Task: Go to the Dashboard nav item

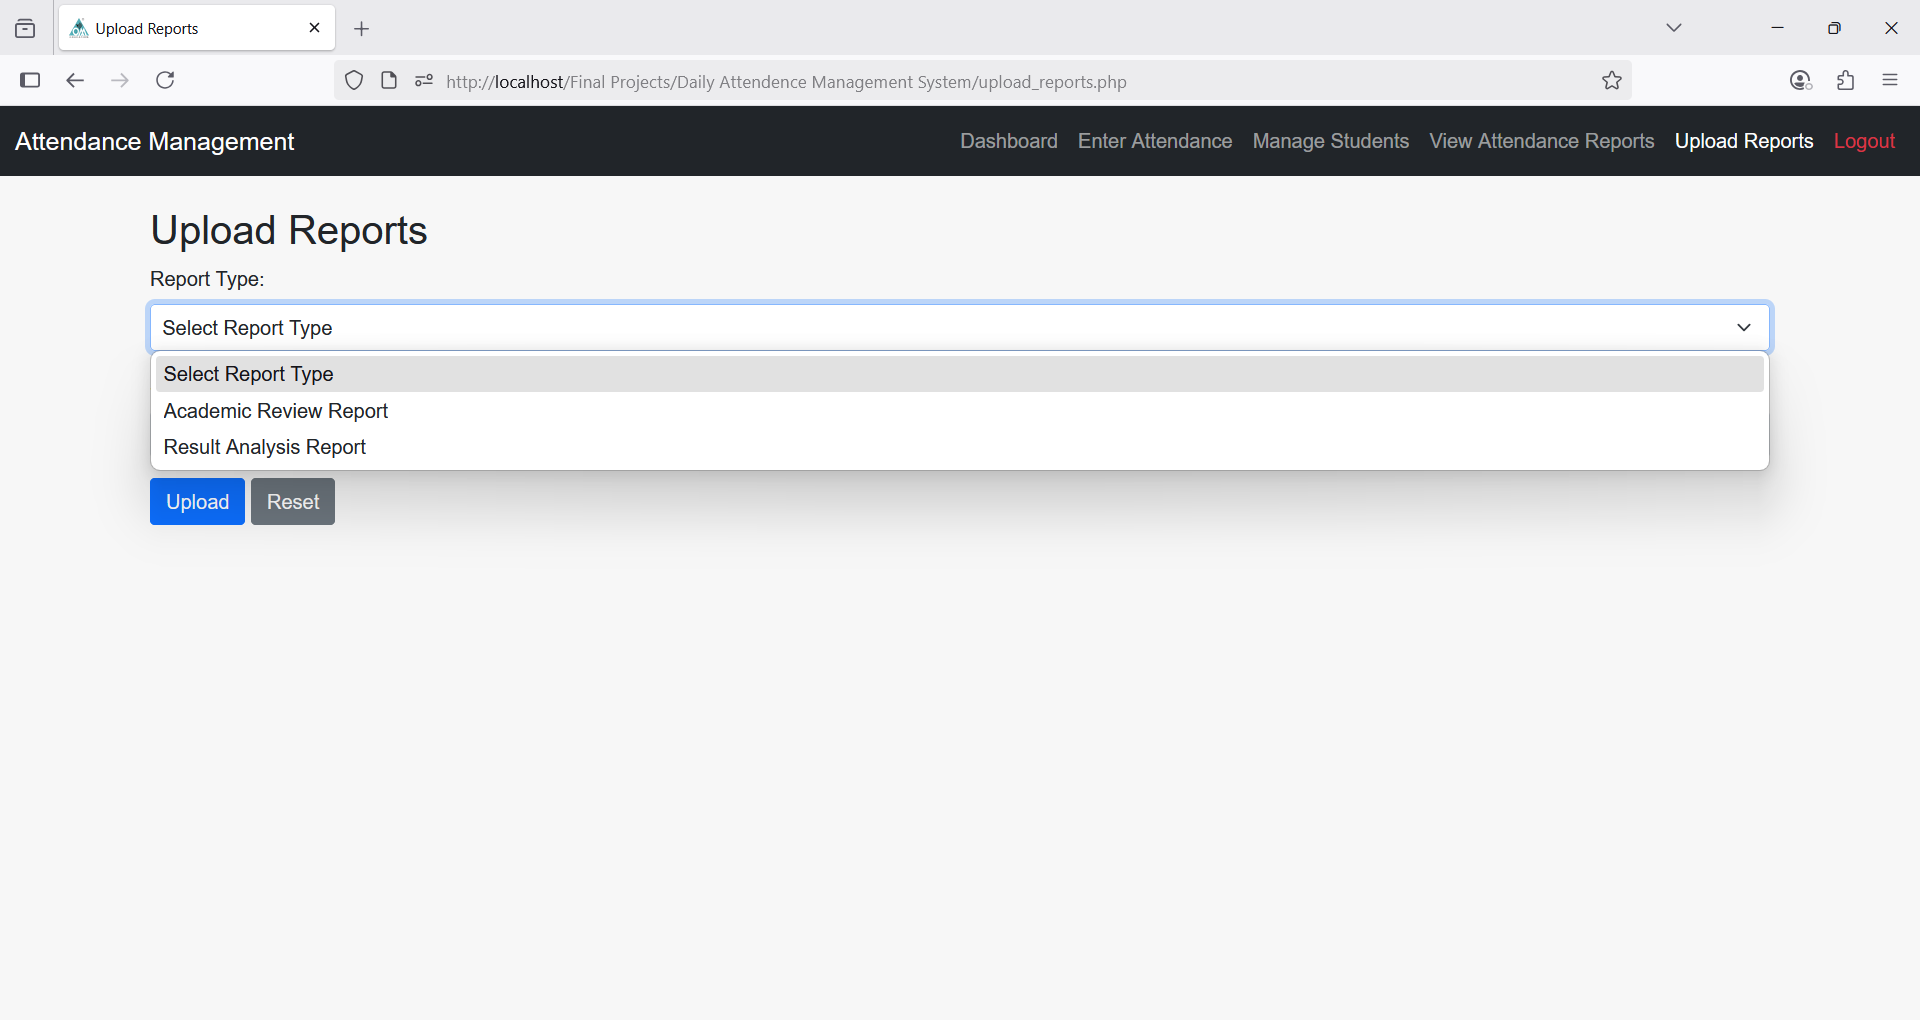Action: pyautogui.click(x=1008, y=141)
